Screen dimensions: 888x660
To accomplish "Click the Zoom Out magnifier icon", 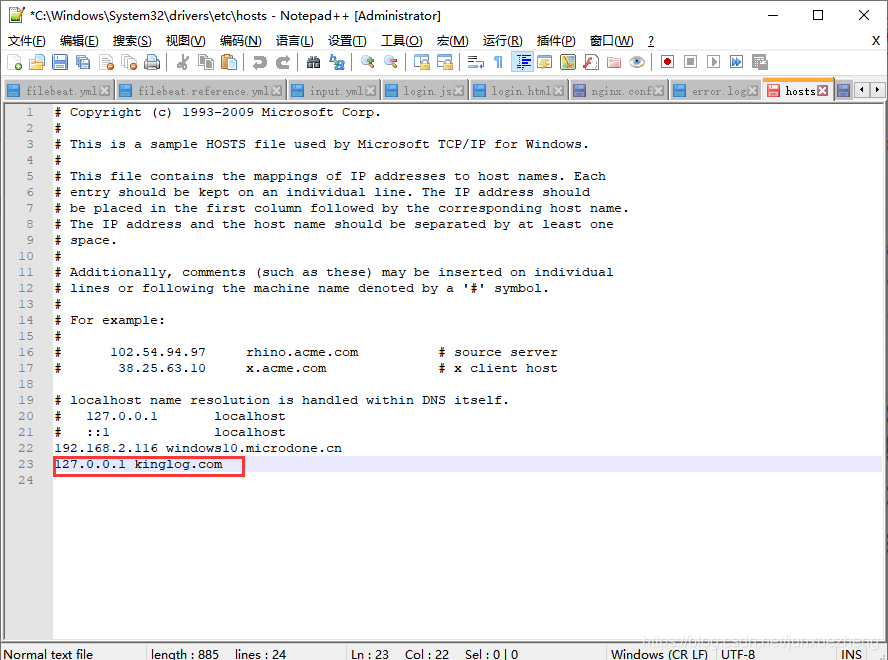I will pyautogui.click(x=390, y=62).
